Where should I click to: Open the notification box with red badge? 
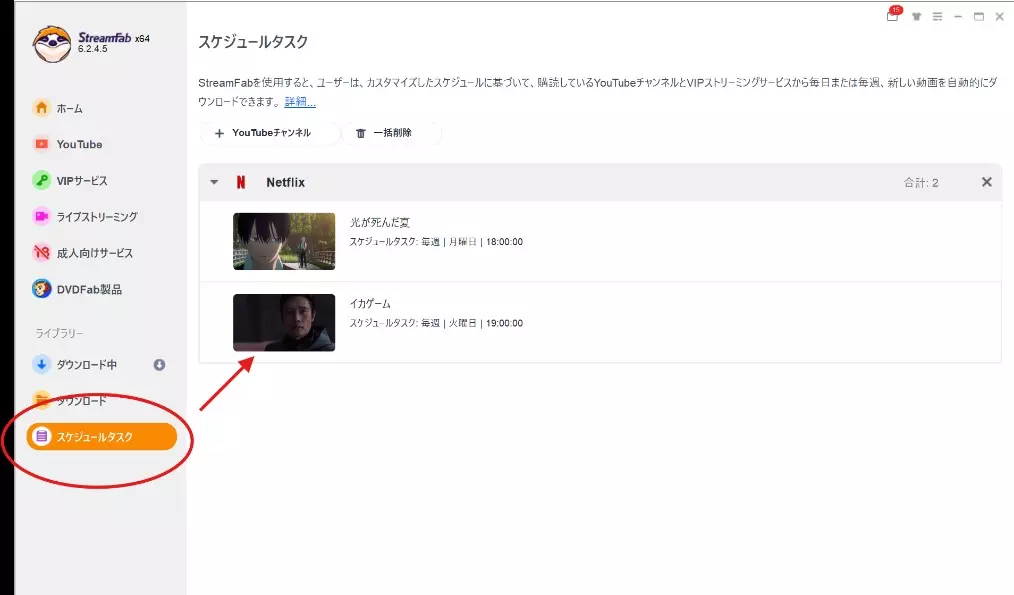point(893,15)
